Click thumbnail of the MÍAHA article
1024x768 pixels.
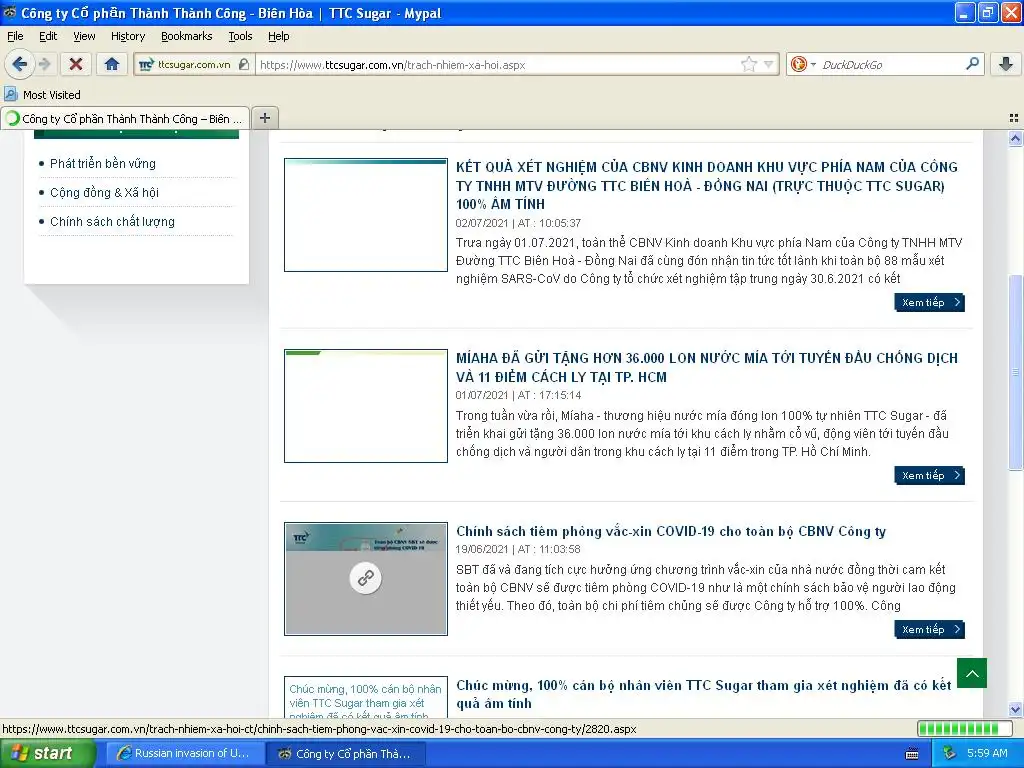[366, 406]
